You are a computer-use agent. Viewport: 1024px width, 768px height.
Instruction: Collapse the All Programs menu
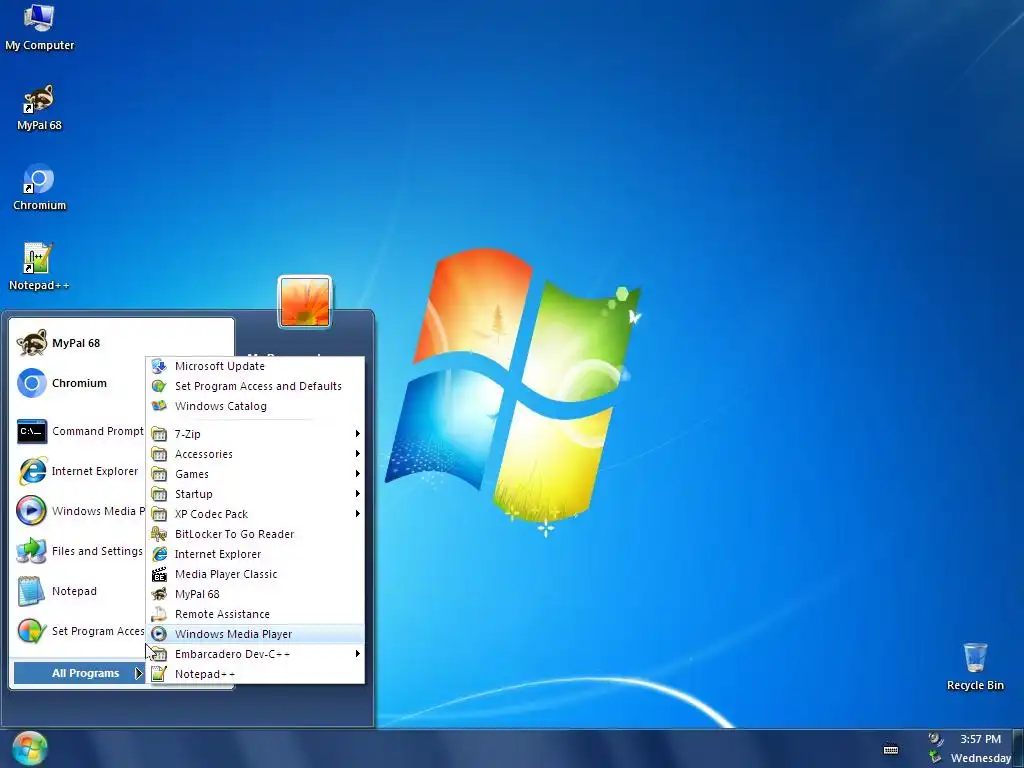(79, 673)
